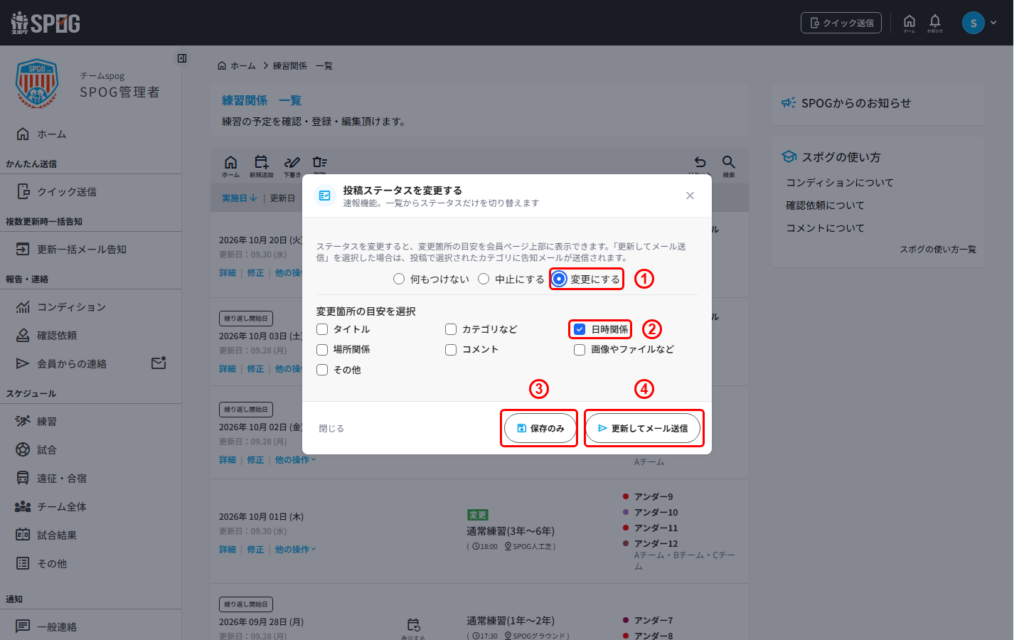
Task: Click the SPOGからのお知らせ megaphone icon
Action: [789, 103]
